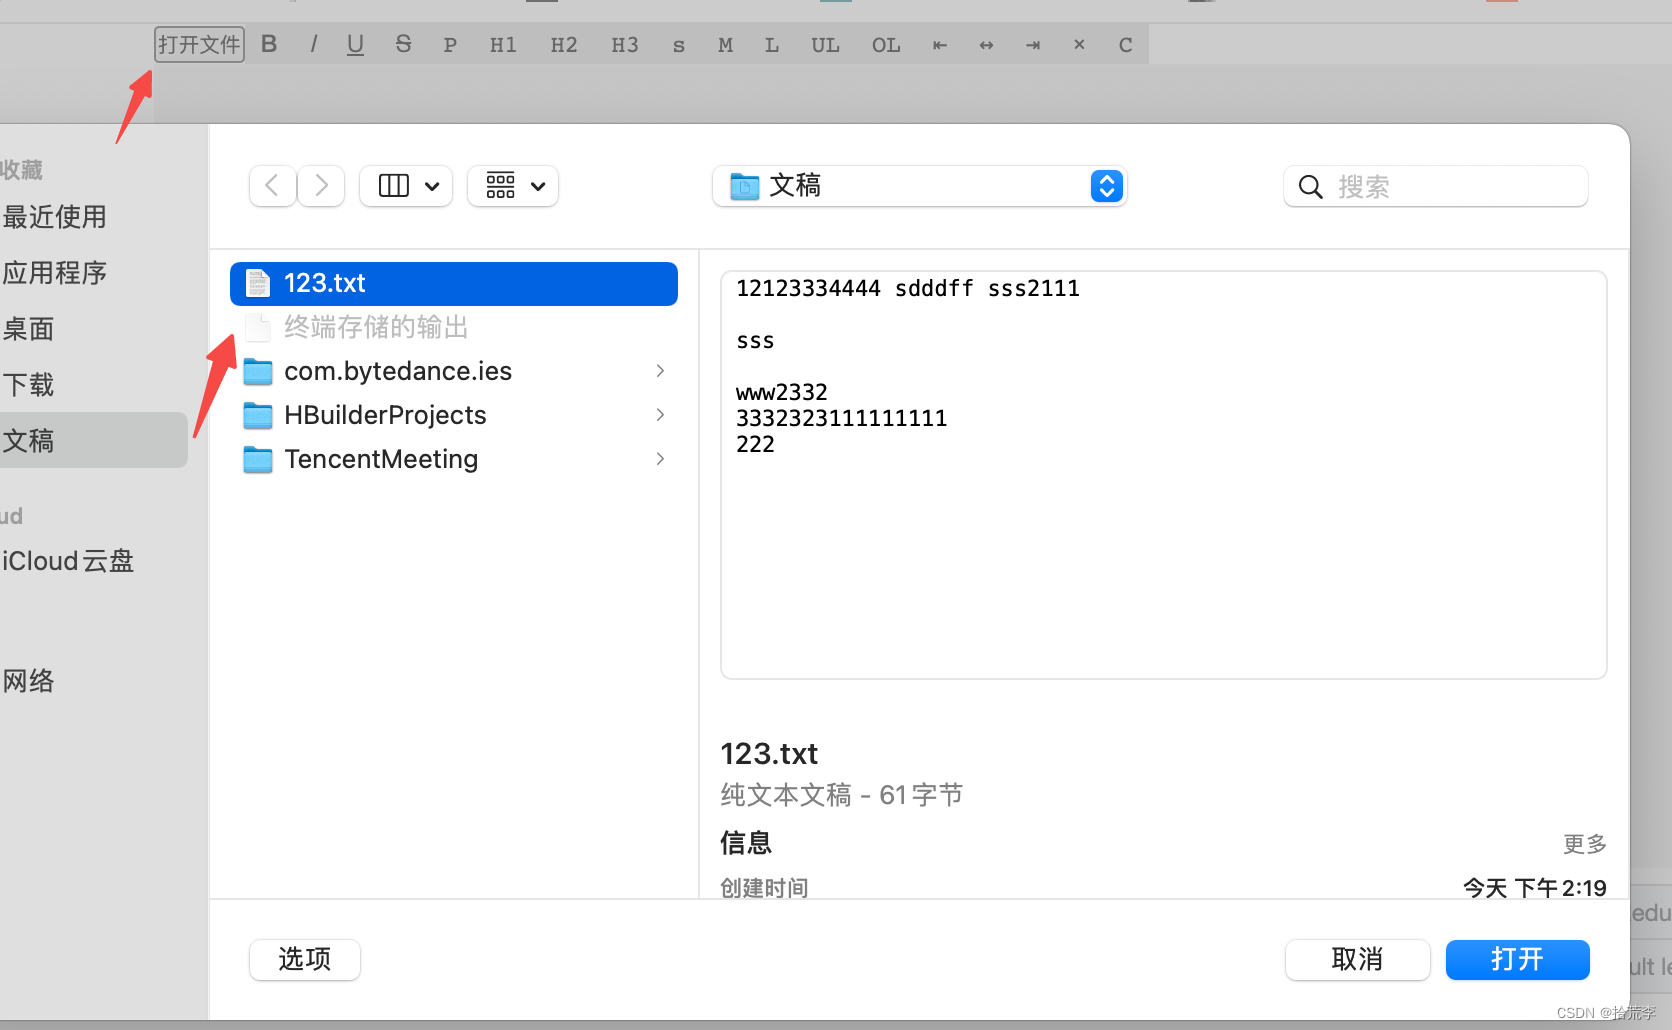
Task: Select the H3 heading option
Action: point(624,44)
